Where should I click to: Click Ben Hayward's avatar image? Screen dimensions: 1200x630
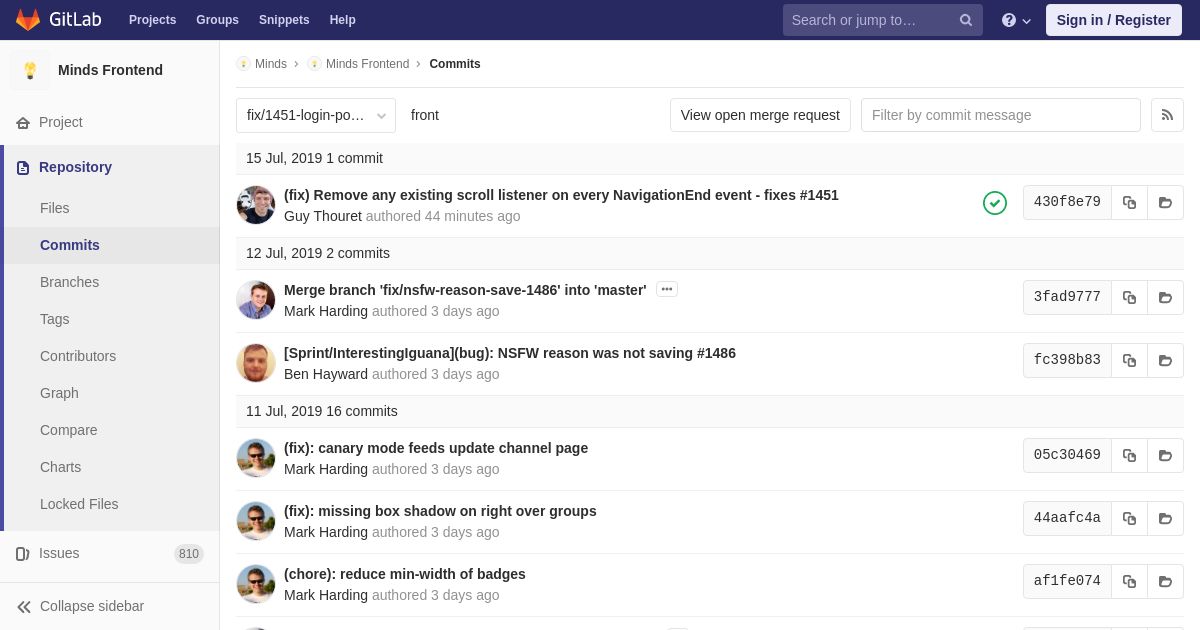pyautogui.click(x=256, y=363)
